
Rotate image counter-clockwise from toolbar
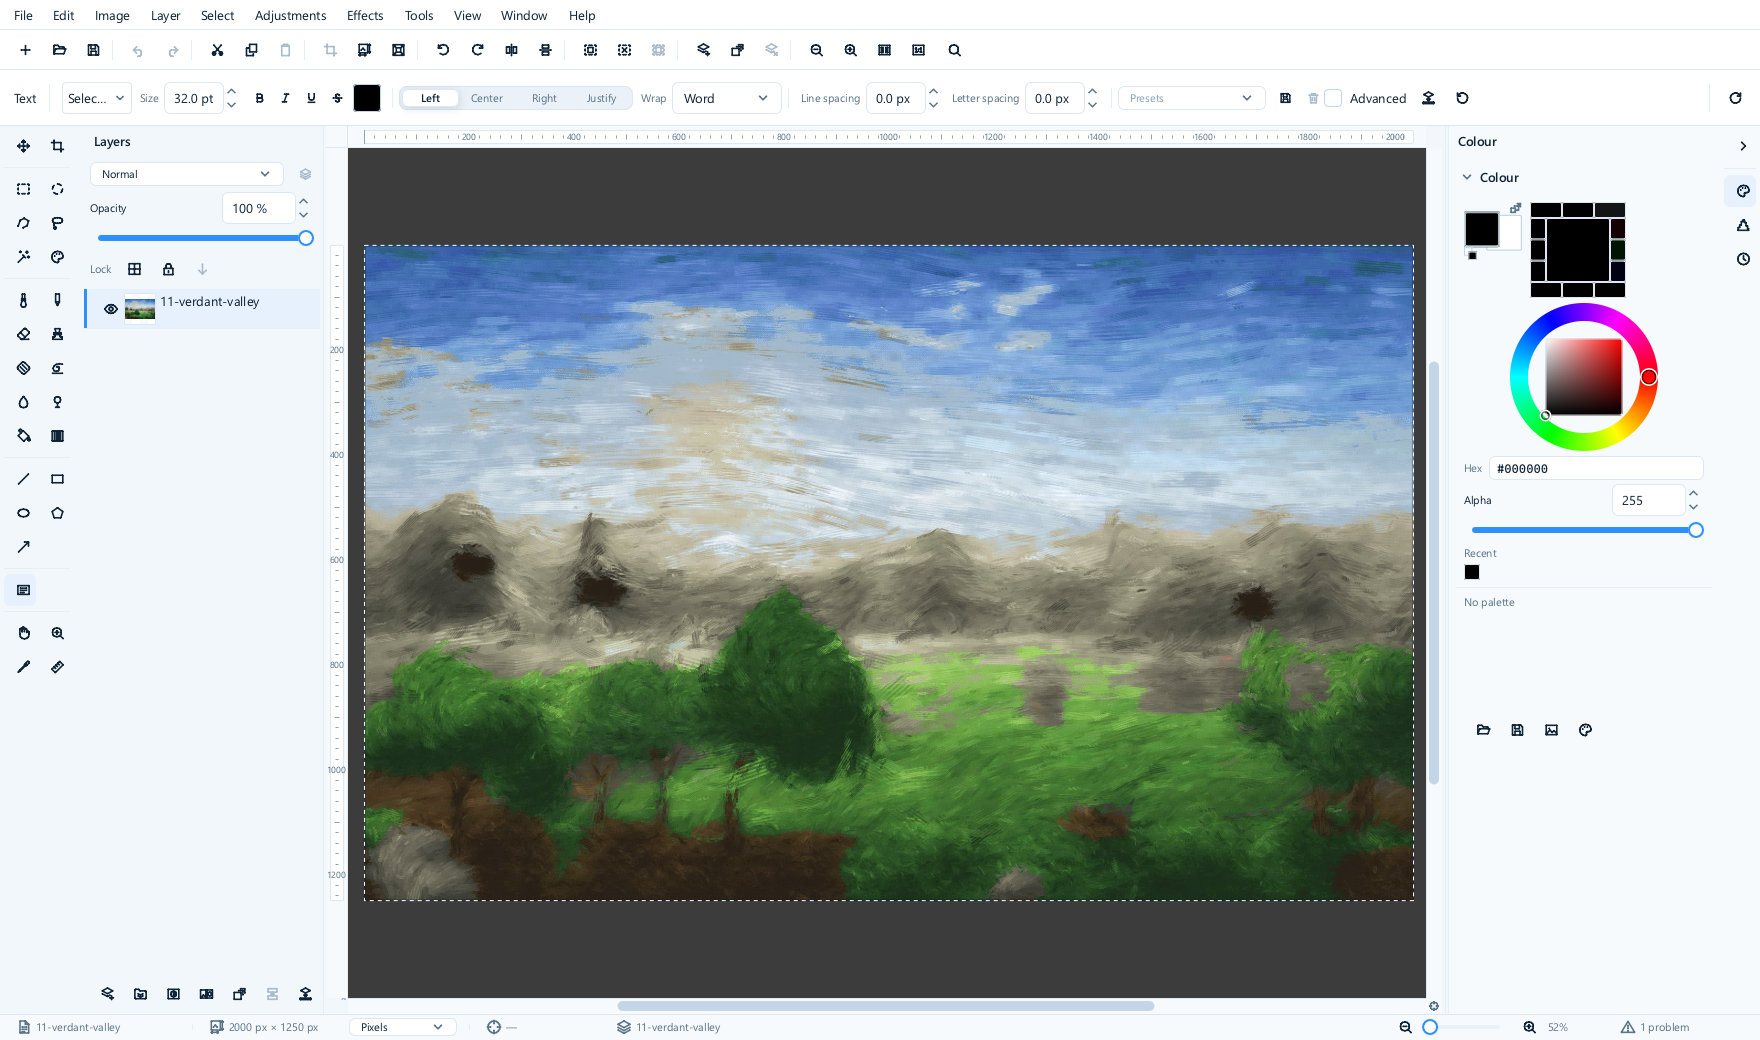443,50
